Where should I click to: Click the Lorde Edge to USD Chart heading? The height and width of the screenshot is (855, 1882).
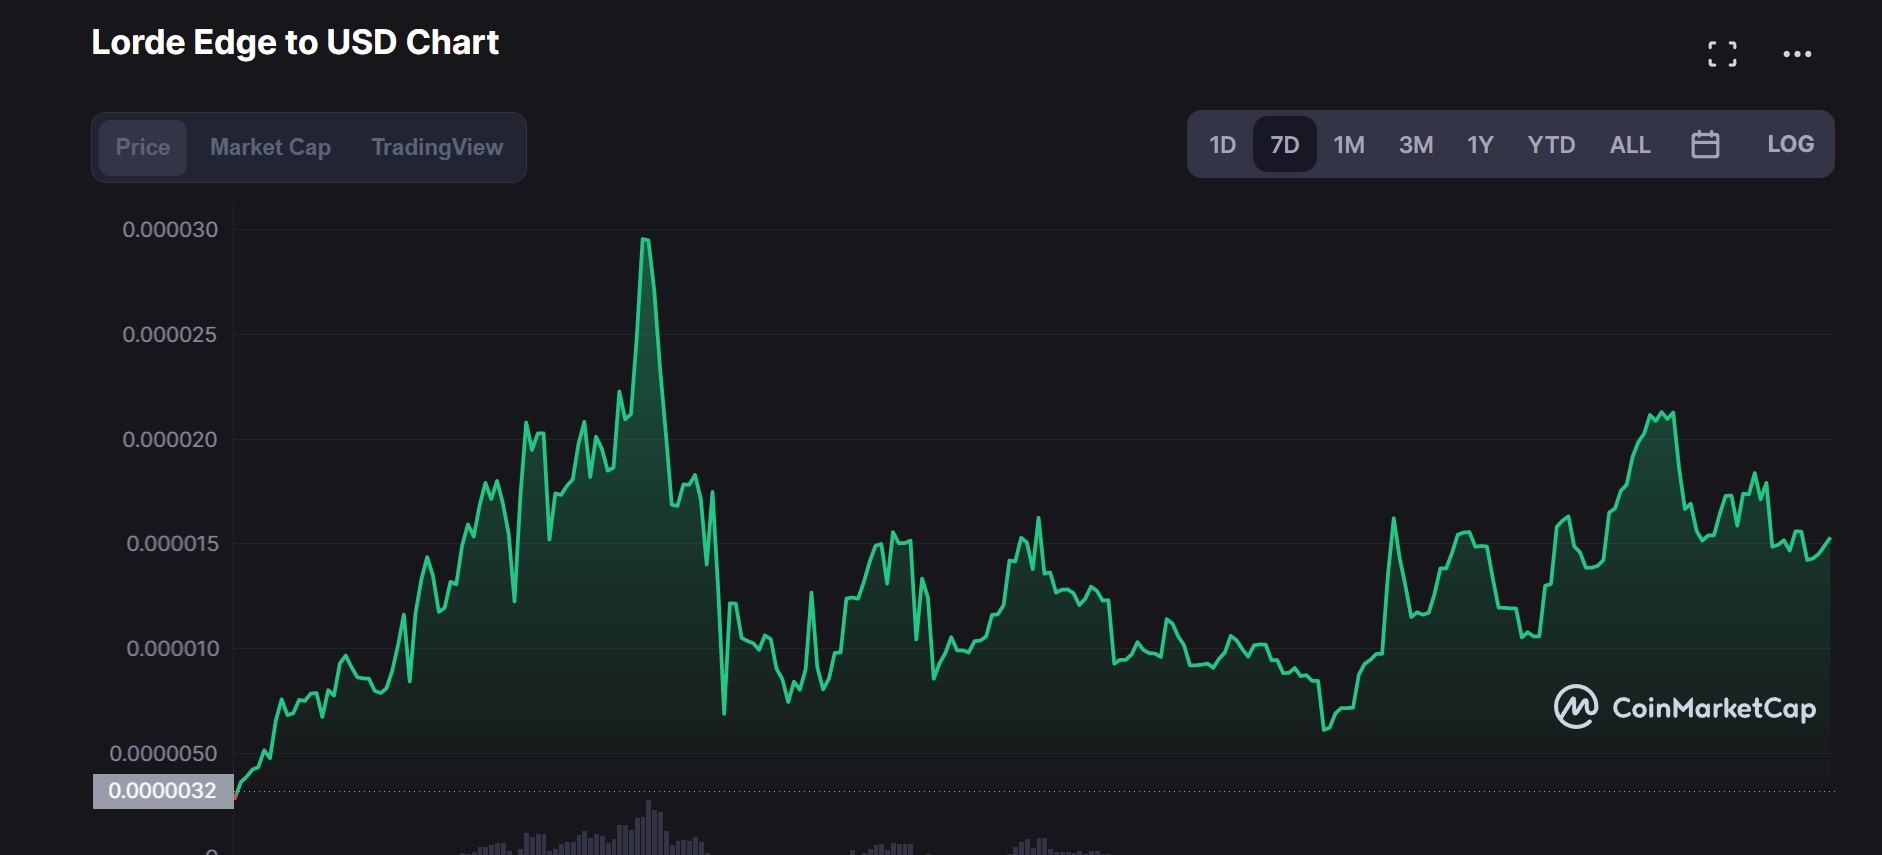coord(295,42)
